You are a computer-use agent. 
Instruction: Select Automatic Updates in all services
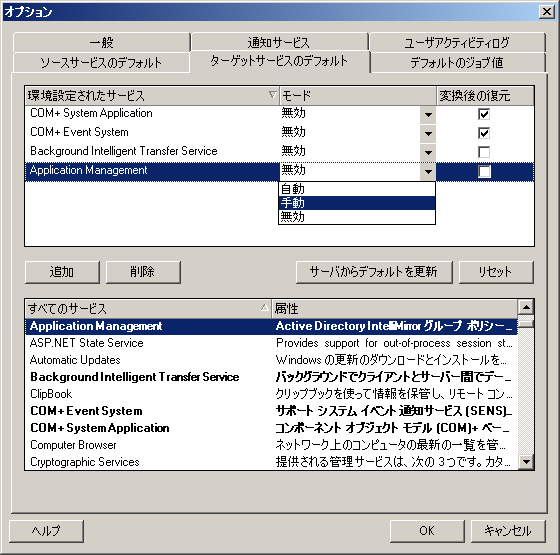[x=271, y=360]
